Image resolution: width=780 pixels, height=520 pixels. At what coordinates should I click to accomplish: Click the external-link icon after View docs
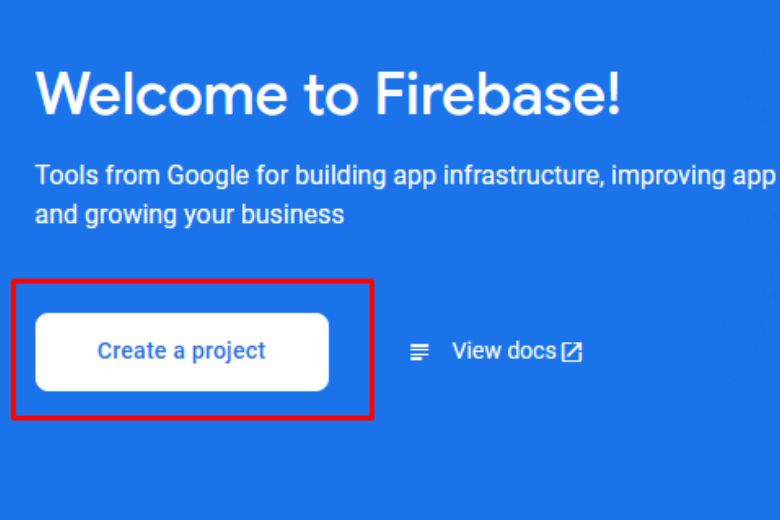tap(571, 352)
